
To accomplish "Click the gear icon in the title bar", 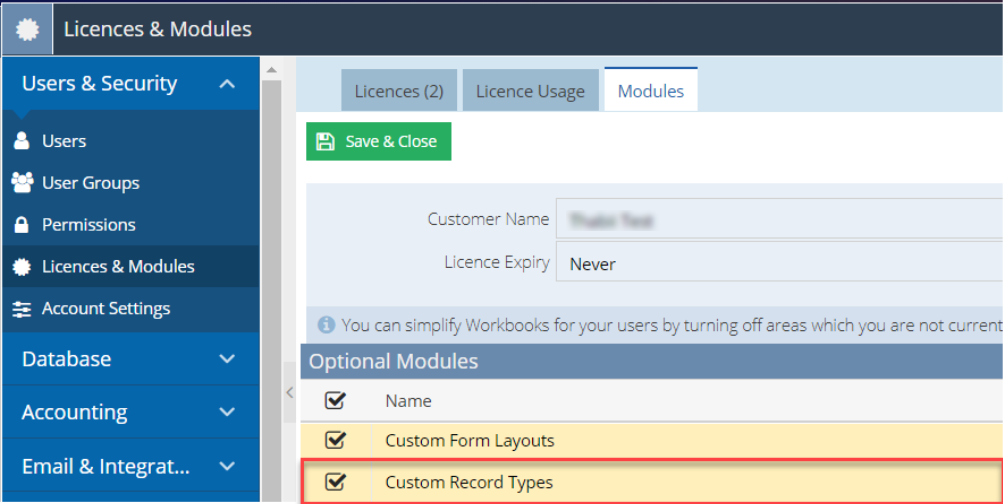I will pyautogui.click(x=28, y=29).
